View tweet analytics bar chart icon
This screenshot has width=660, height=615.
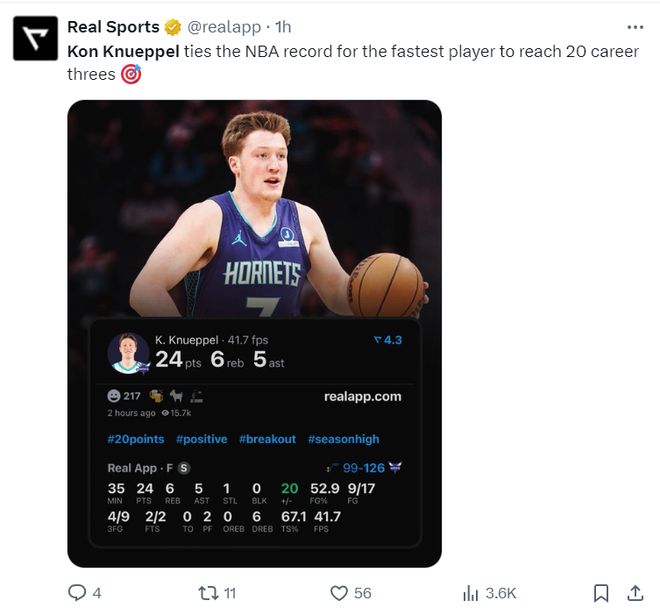click(x=471, y=593)
